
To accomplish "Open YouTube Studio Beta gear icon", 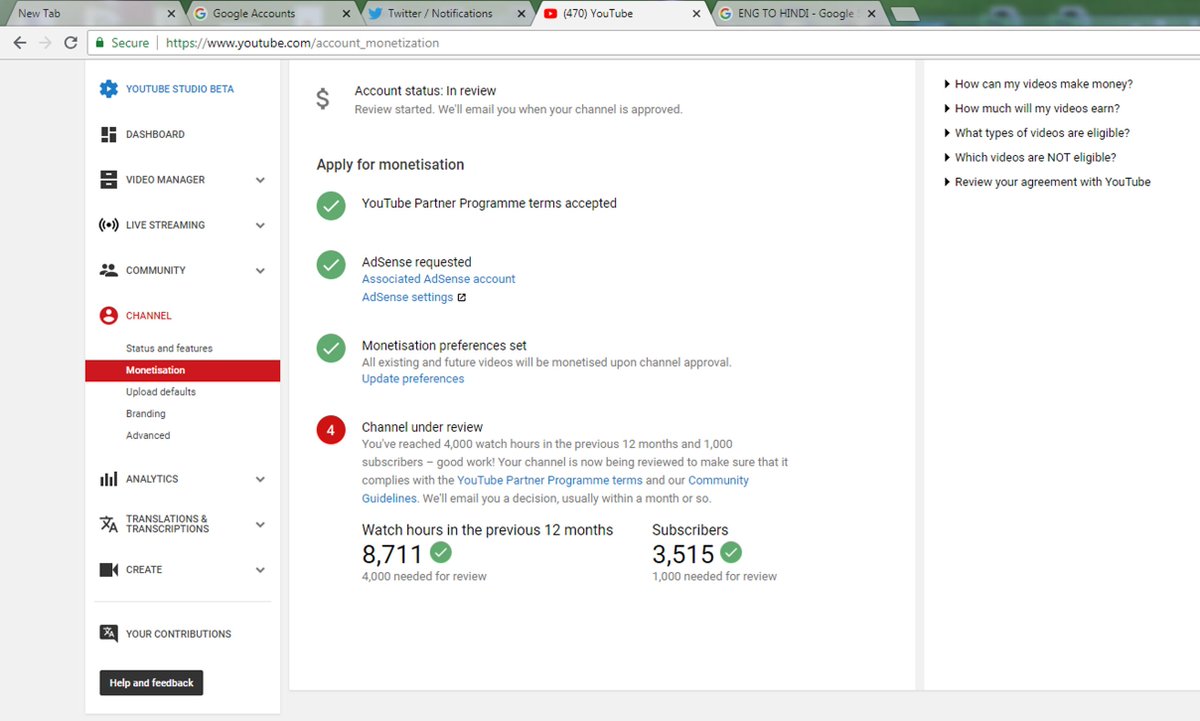I will [109, 89].
